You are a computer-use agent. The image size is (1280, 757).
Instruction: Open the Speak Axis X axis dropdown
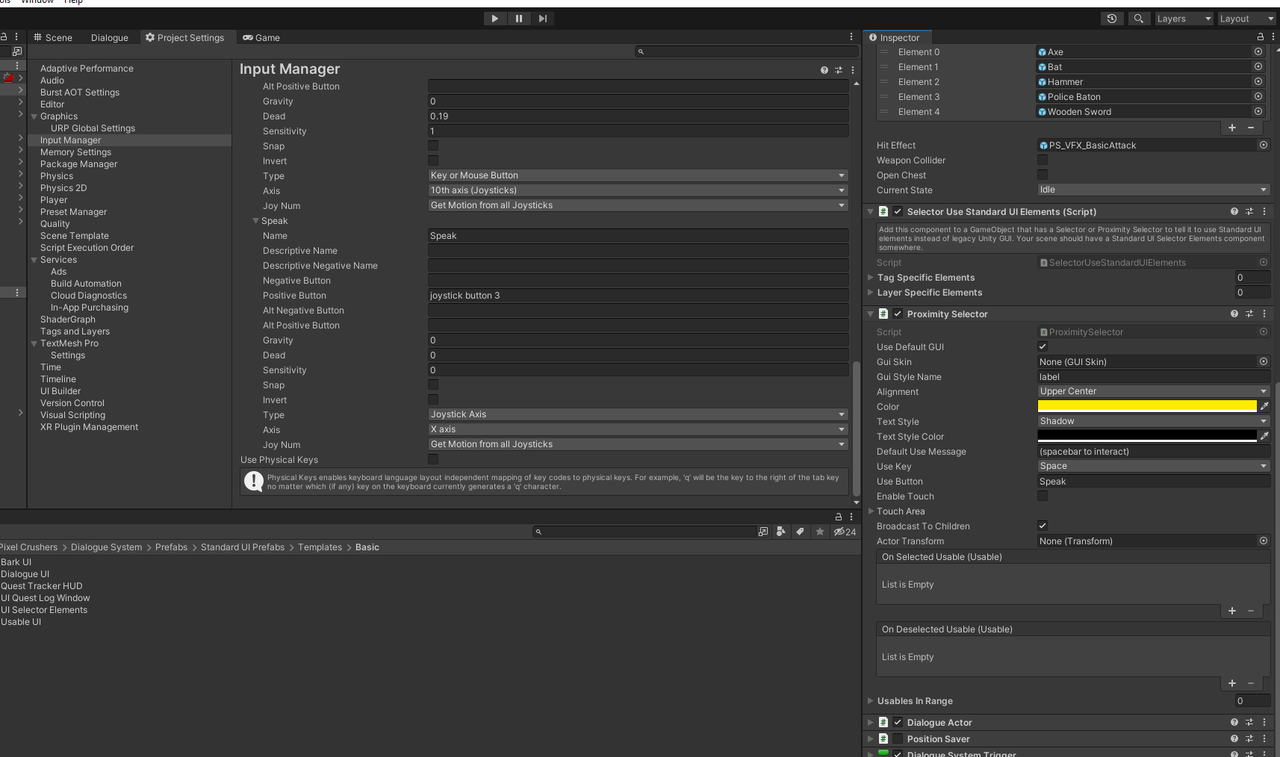[x=638, y=429]
